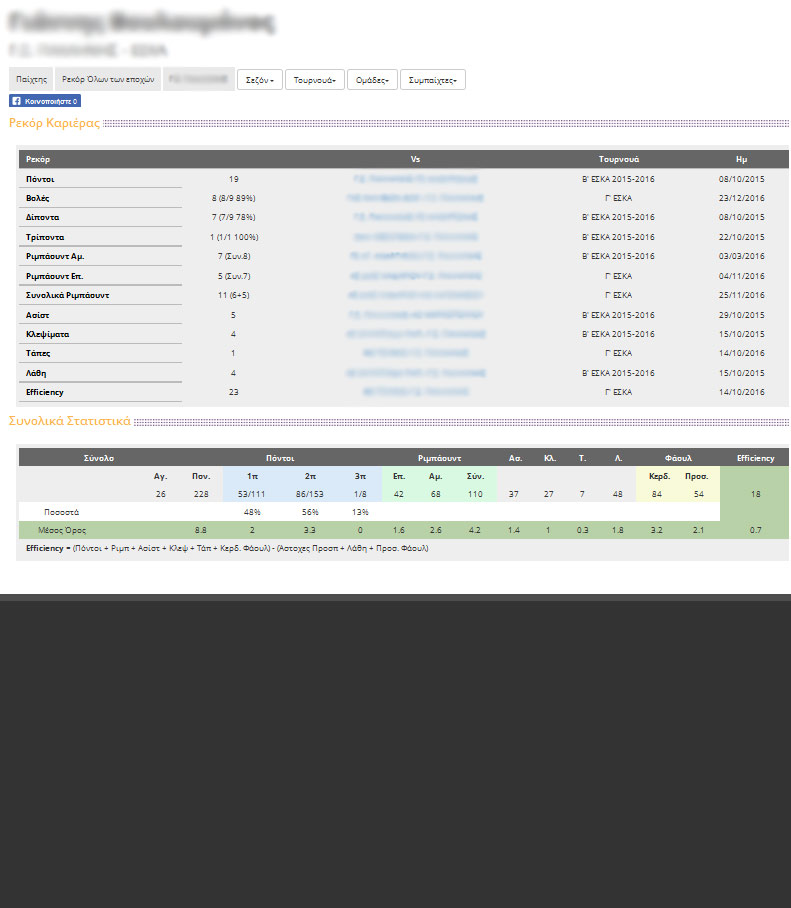
Task: Click the 23/12/2016 date in Βολές row
Action: (741, 198)
